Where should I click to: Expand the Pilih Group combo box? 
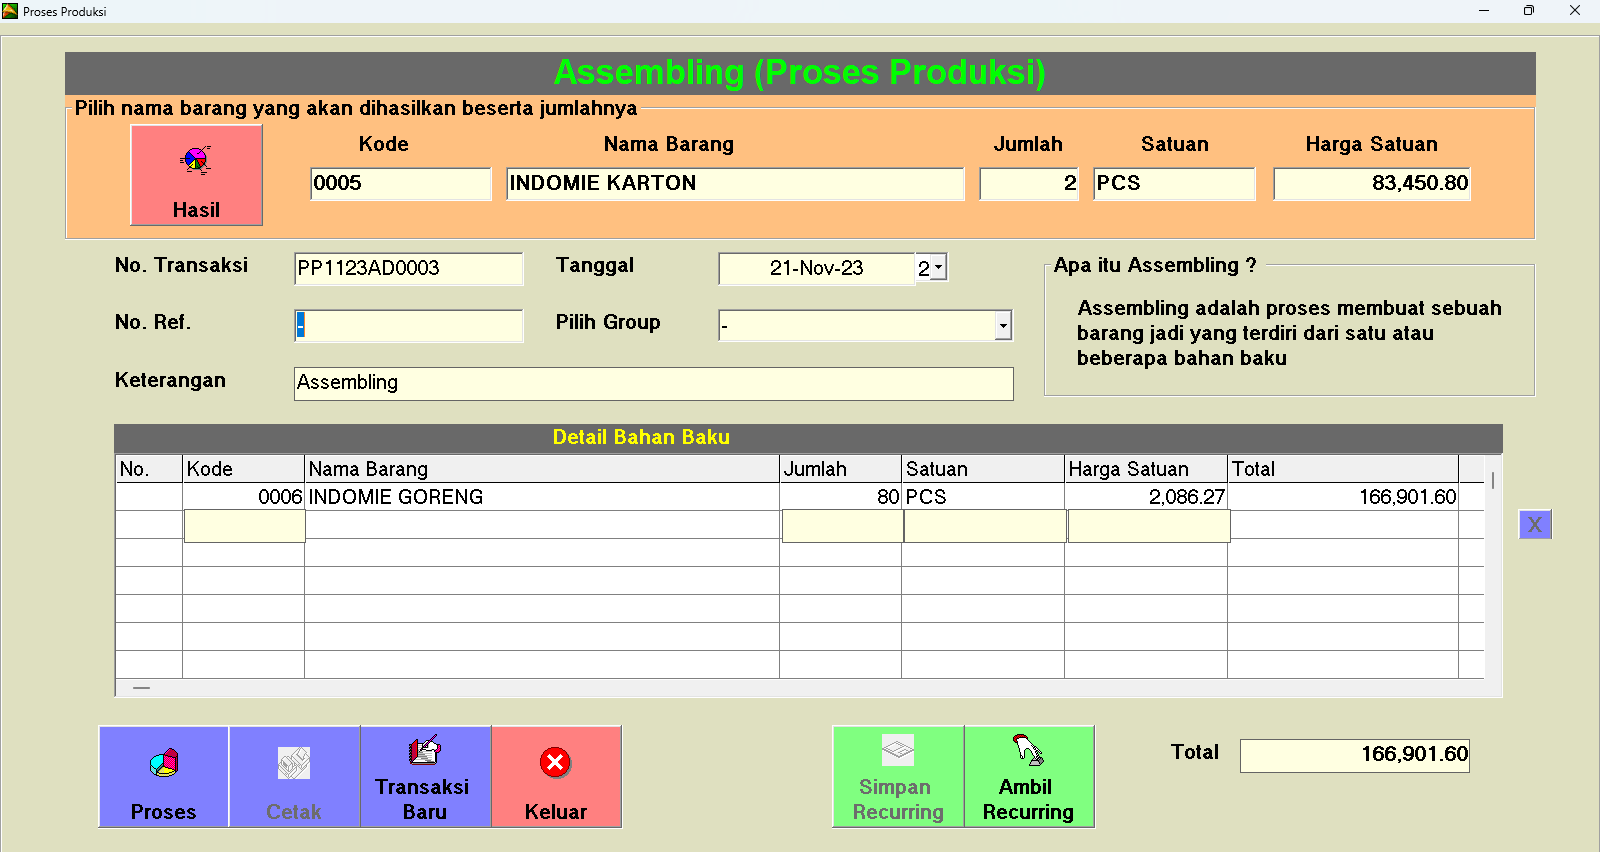[x=1002, y=325]
